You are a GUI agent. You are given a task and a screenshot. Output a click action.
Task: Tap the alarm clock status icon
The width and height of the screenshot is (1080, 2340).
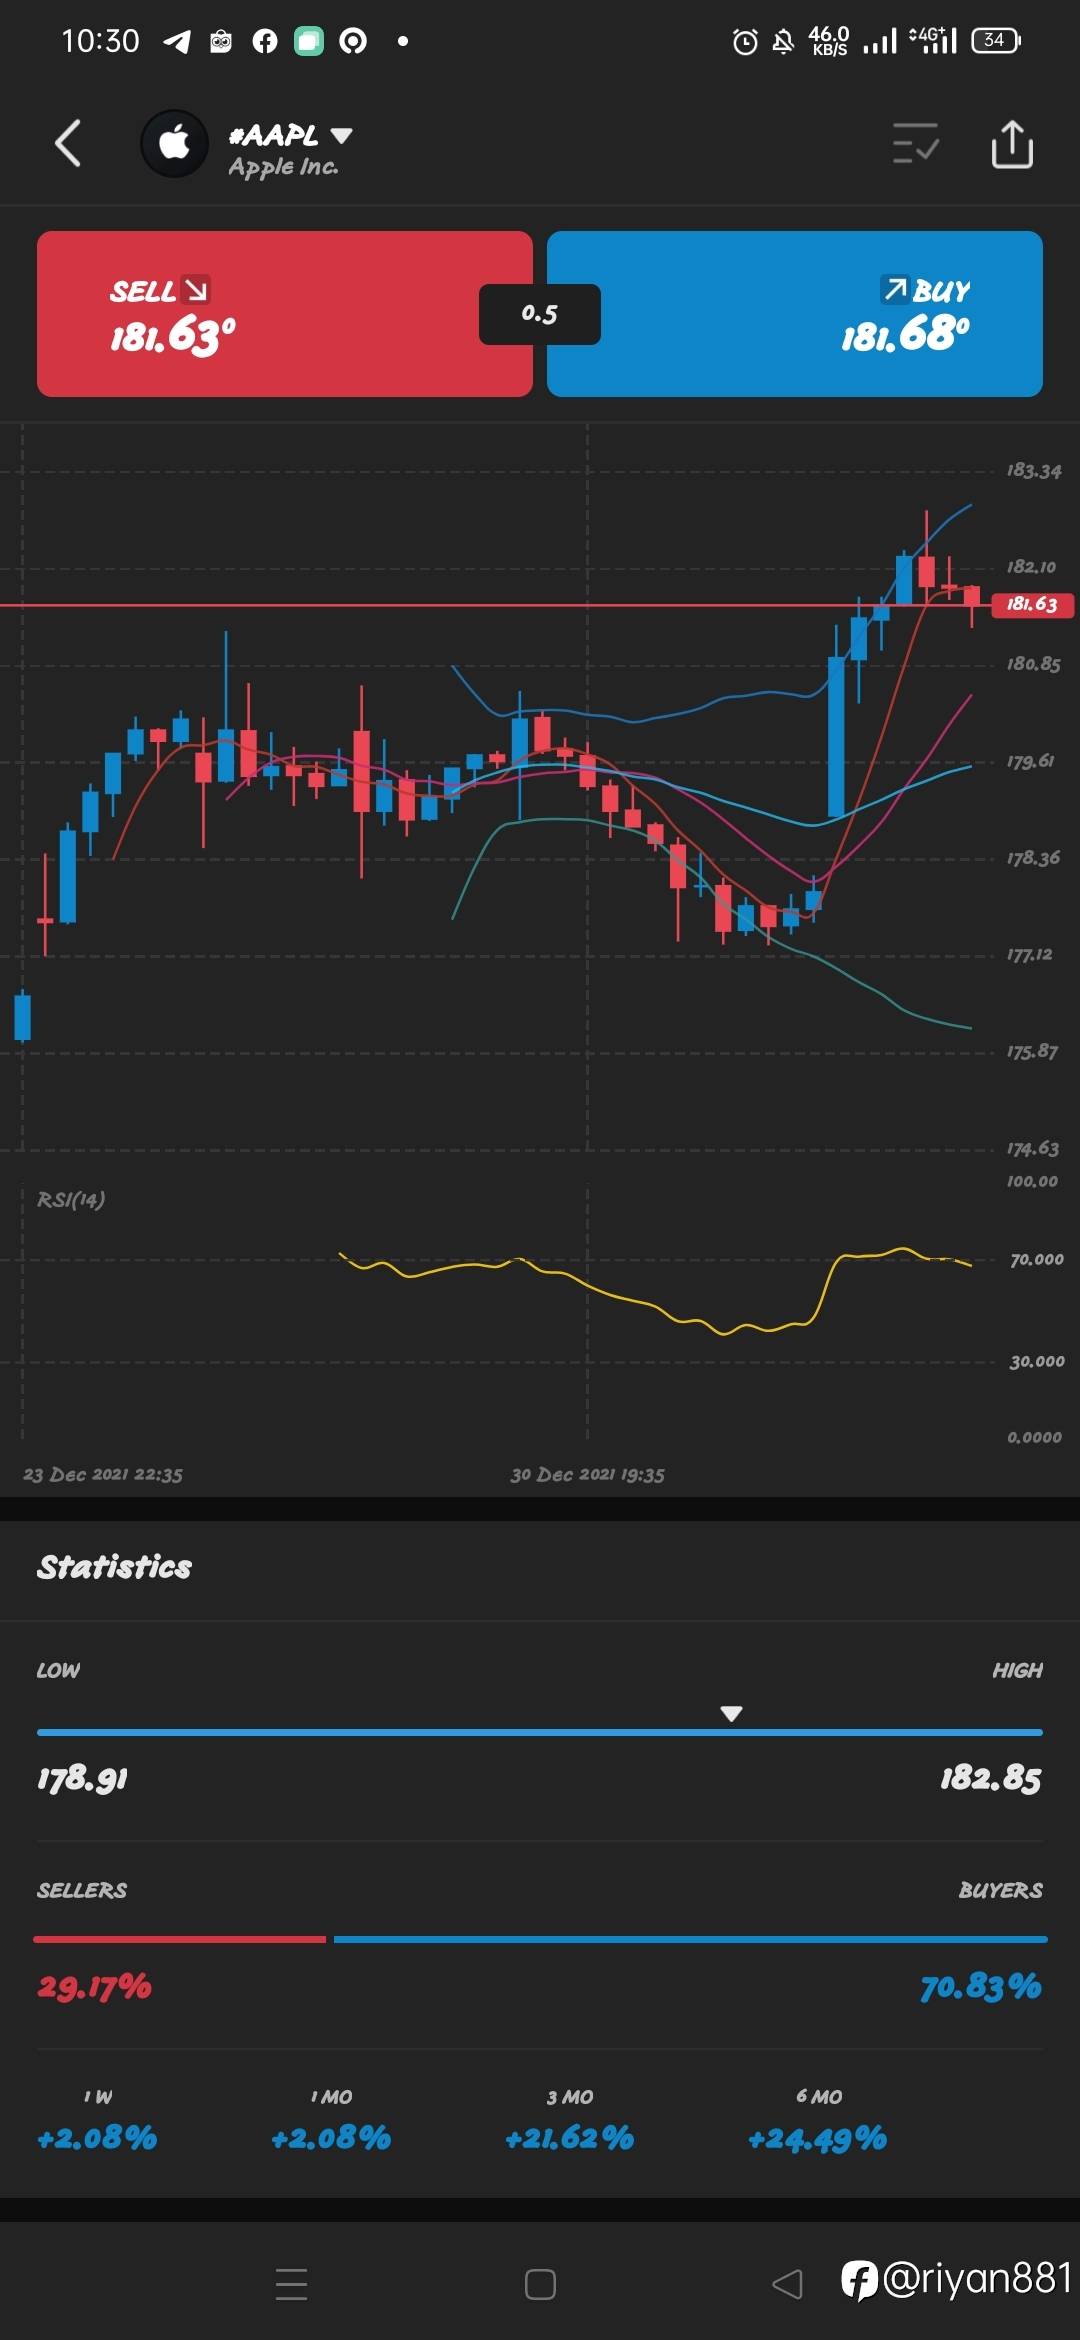[745, 41]
